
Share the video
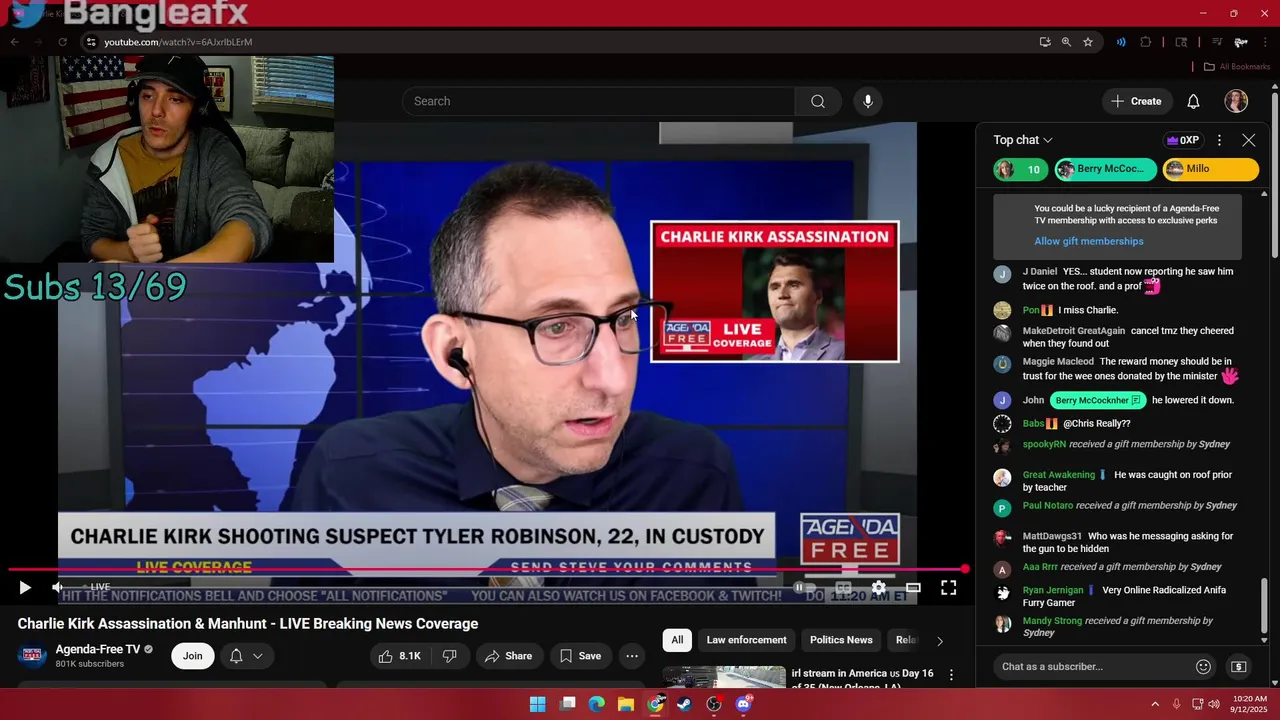tap(509, 656)
